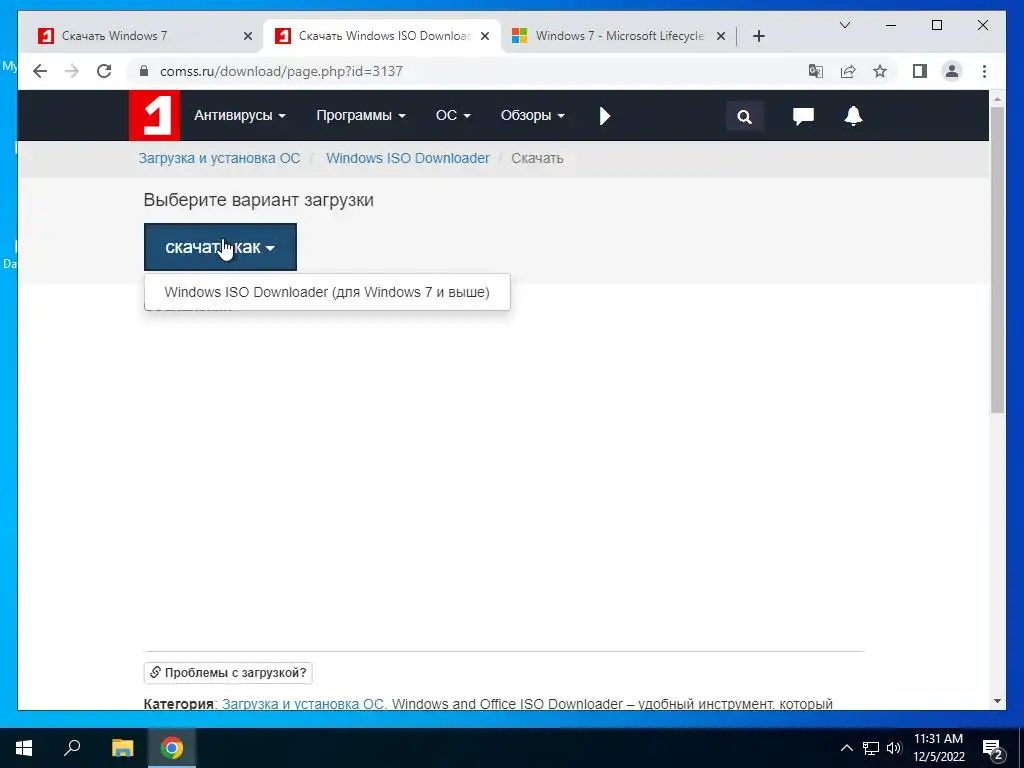Open the tab search chevron
Image resolution: width=1024 pixels, height=768 pixels.
(844, 25)
